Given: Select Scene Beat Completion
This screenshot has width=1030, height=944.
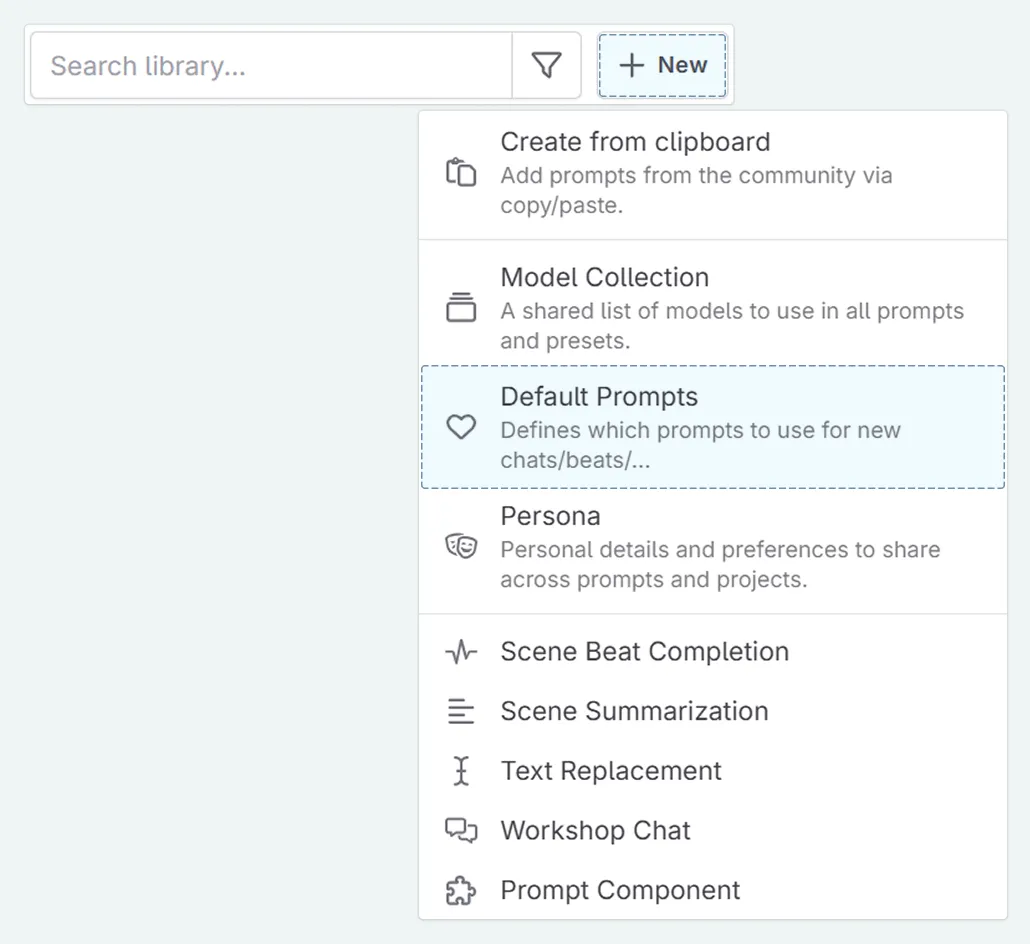Looking at the screenshot, I should coord(644,651).
